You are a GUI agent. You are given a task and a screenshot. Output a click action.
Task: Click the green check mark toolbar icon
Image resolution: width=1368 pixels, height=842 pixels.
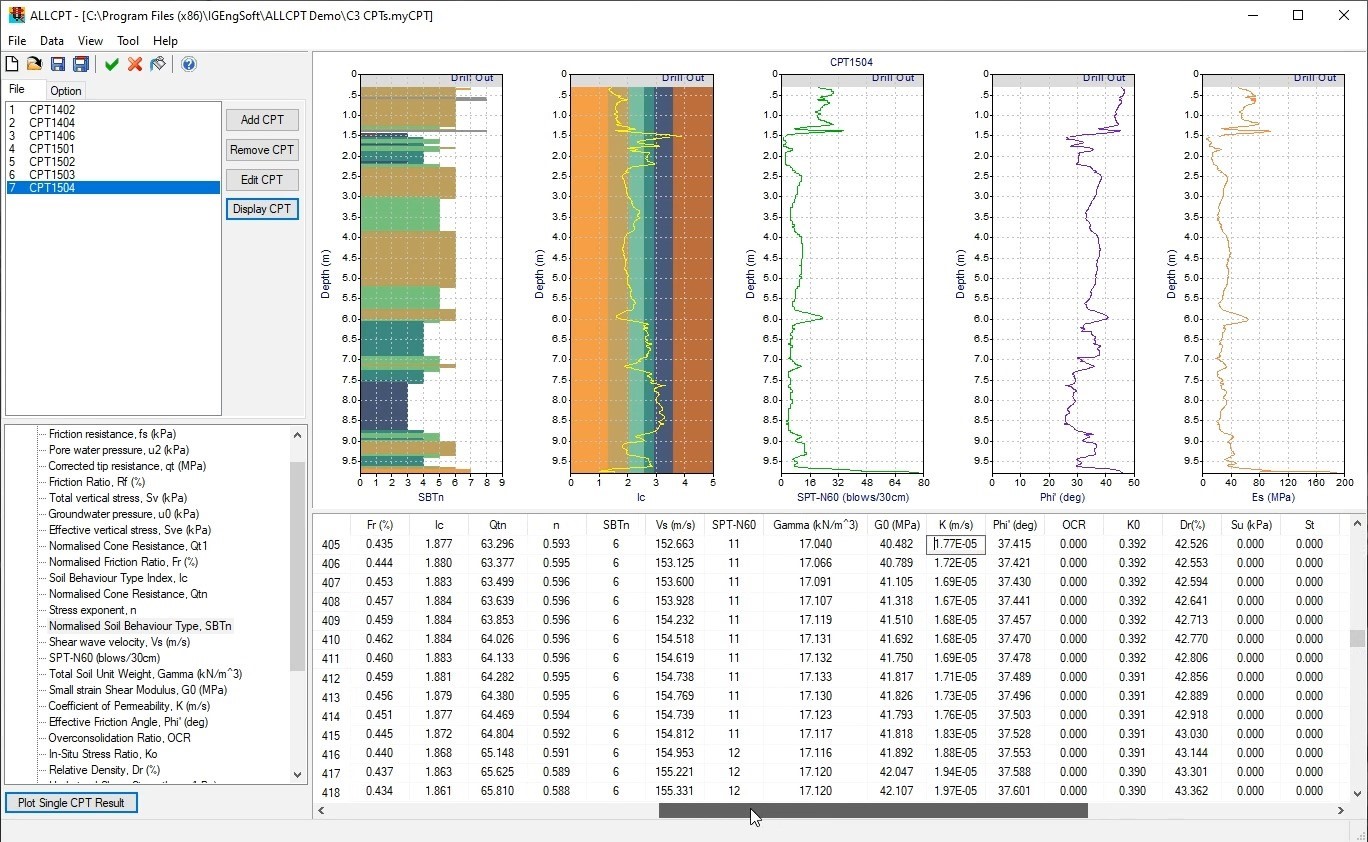pyautogui.click(x=112, y=64)
